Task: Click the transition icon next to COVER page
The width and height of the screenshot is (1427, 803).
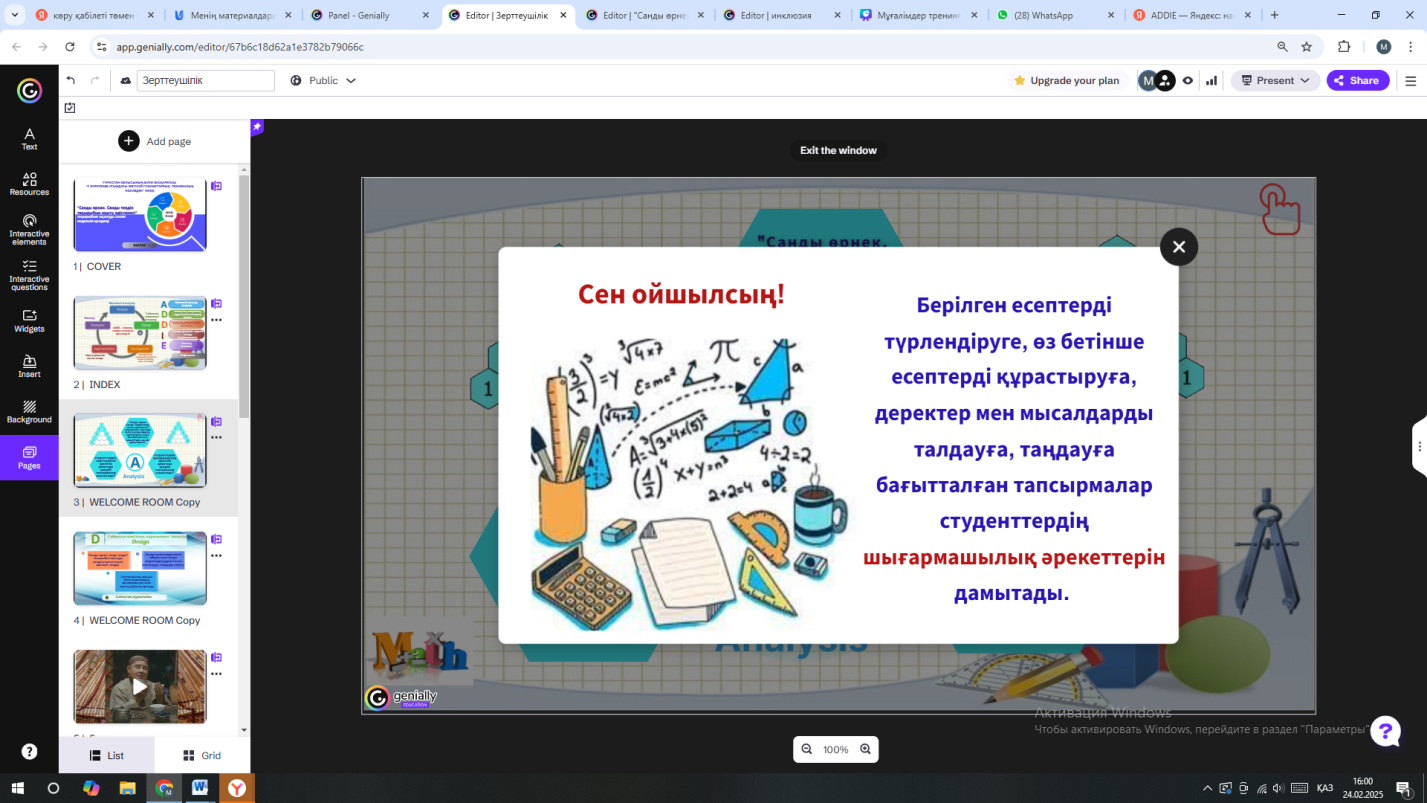Action: [x=216, y=186]
